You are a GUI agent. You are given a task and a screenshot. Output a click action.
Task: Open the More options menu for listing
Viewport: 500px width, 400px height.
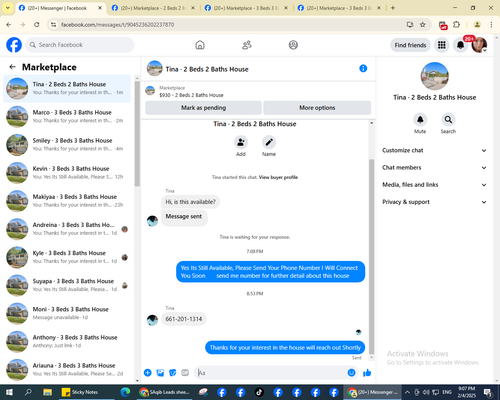[x=317, y=108]
